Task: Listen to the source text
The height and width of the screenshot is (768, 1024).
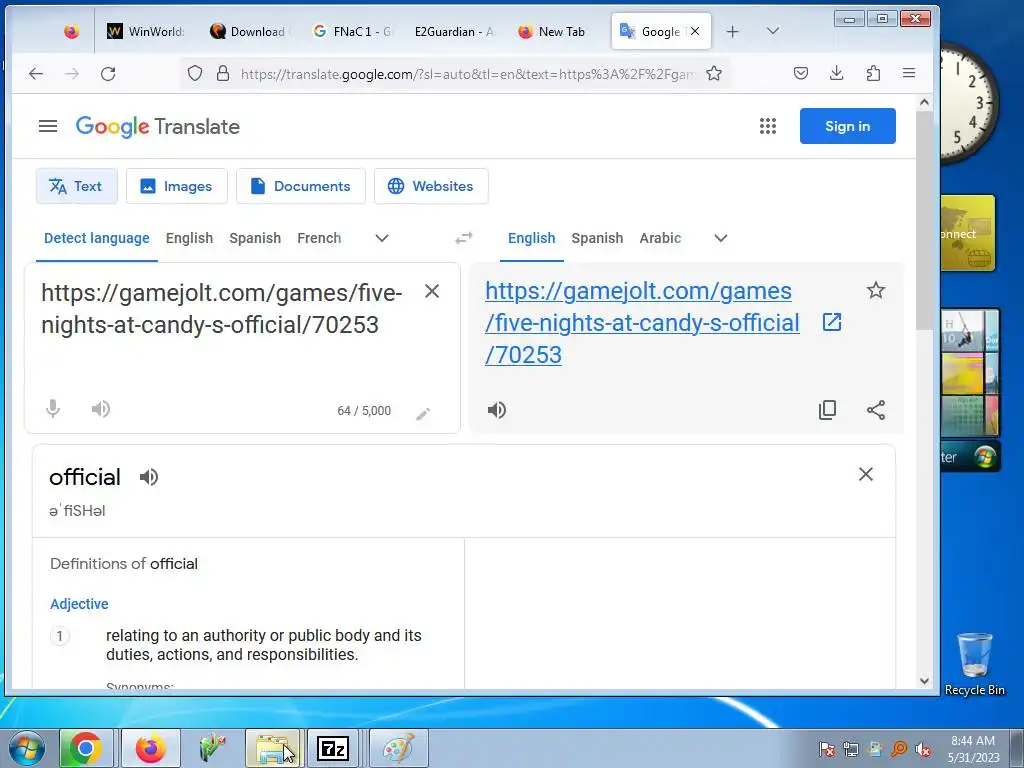Action: pos(101,409)
